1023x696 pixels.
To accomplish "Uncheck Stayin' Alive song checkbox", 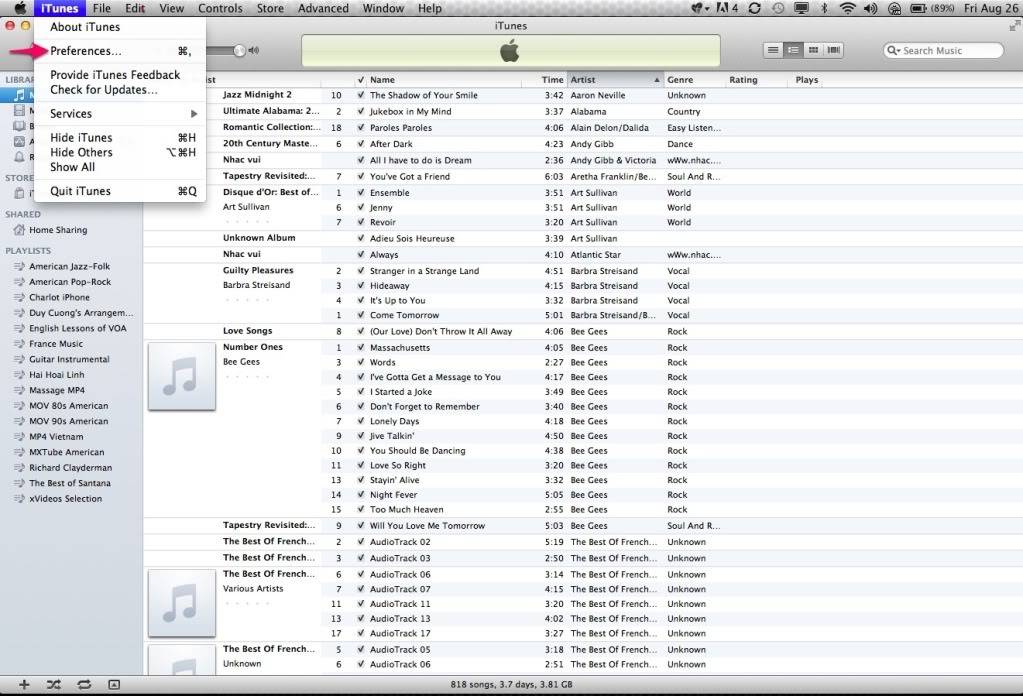I will (x=361, y=480).
